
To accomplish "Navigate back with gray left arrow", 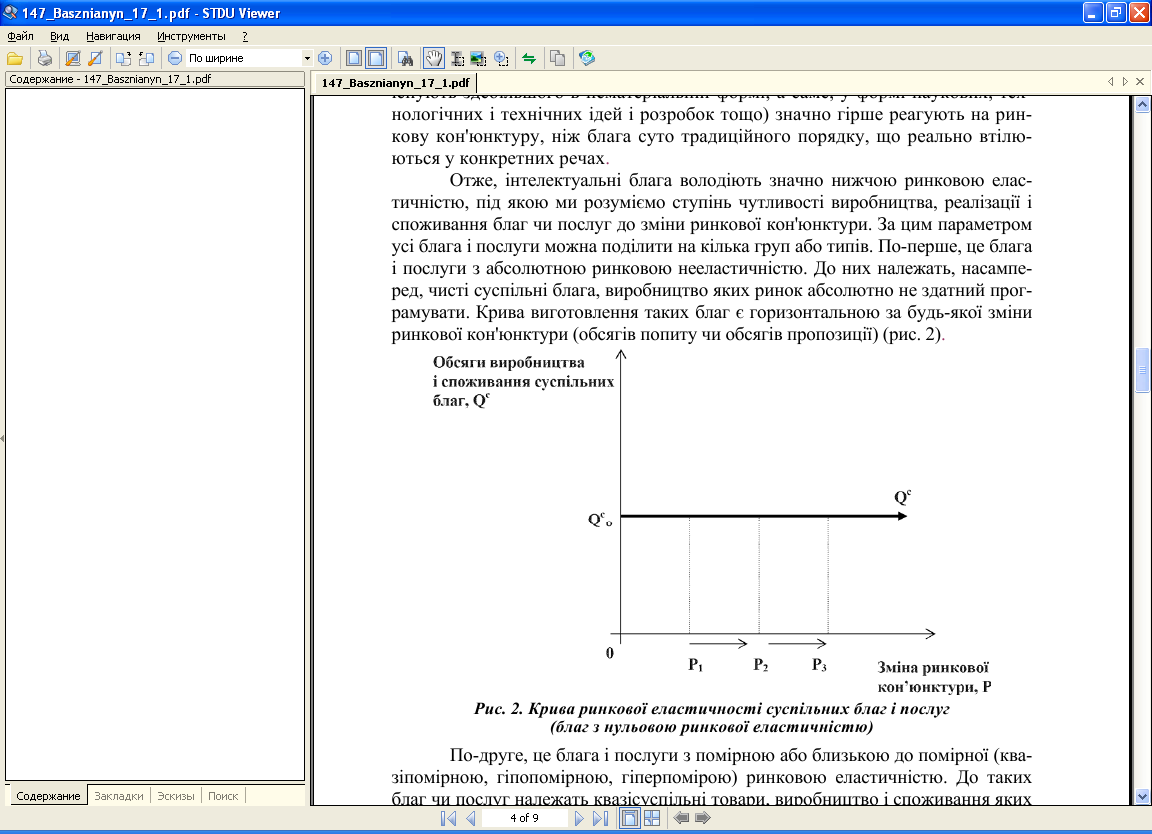I will [x=680, y=818].
